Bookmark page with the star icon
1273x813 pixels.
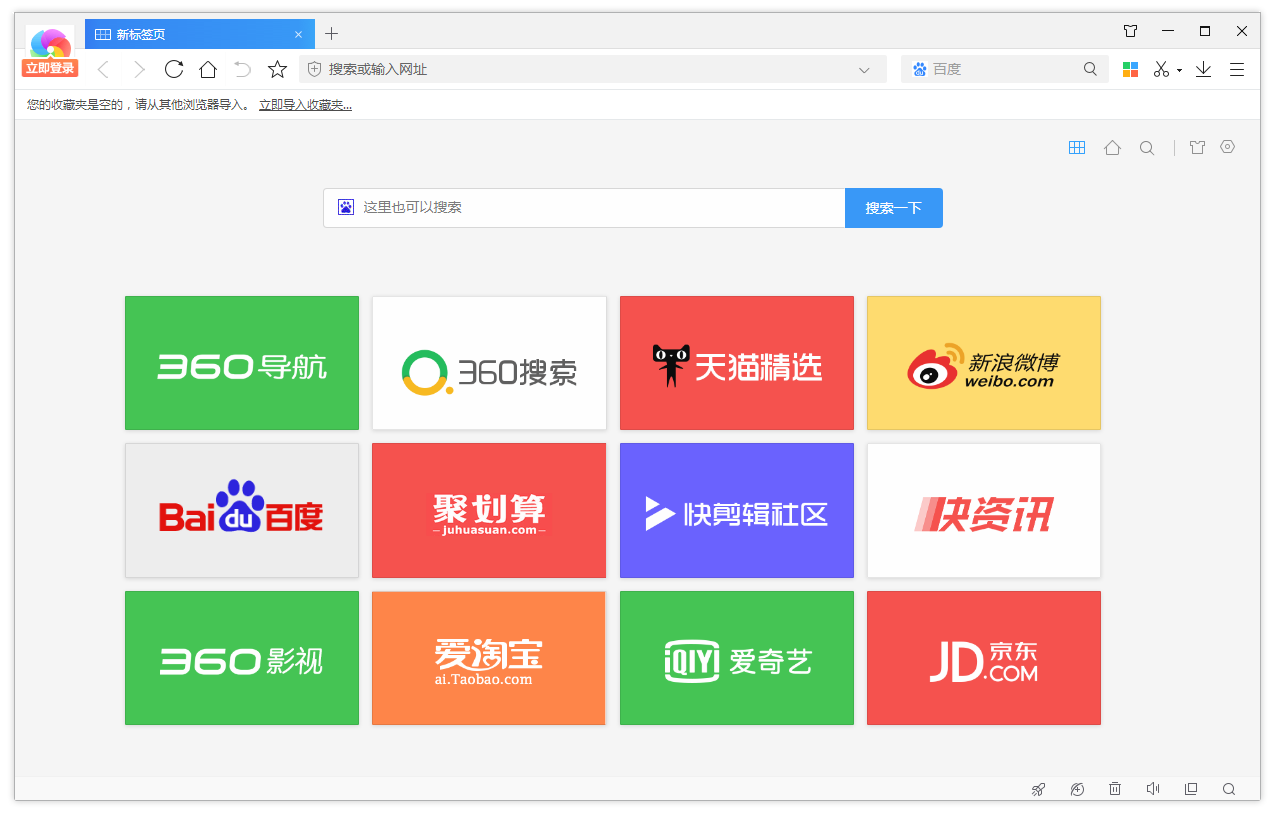tap(277, 69)
